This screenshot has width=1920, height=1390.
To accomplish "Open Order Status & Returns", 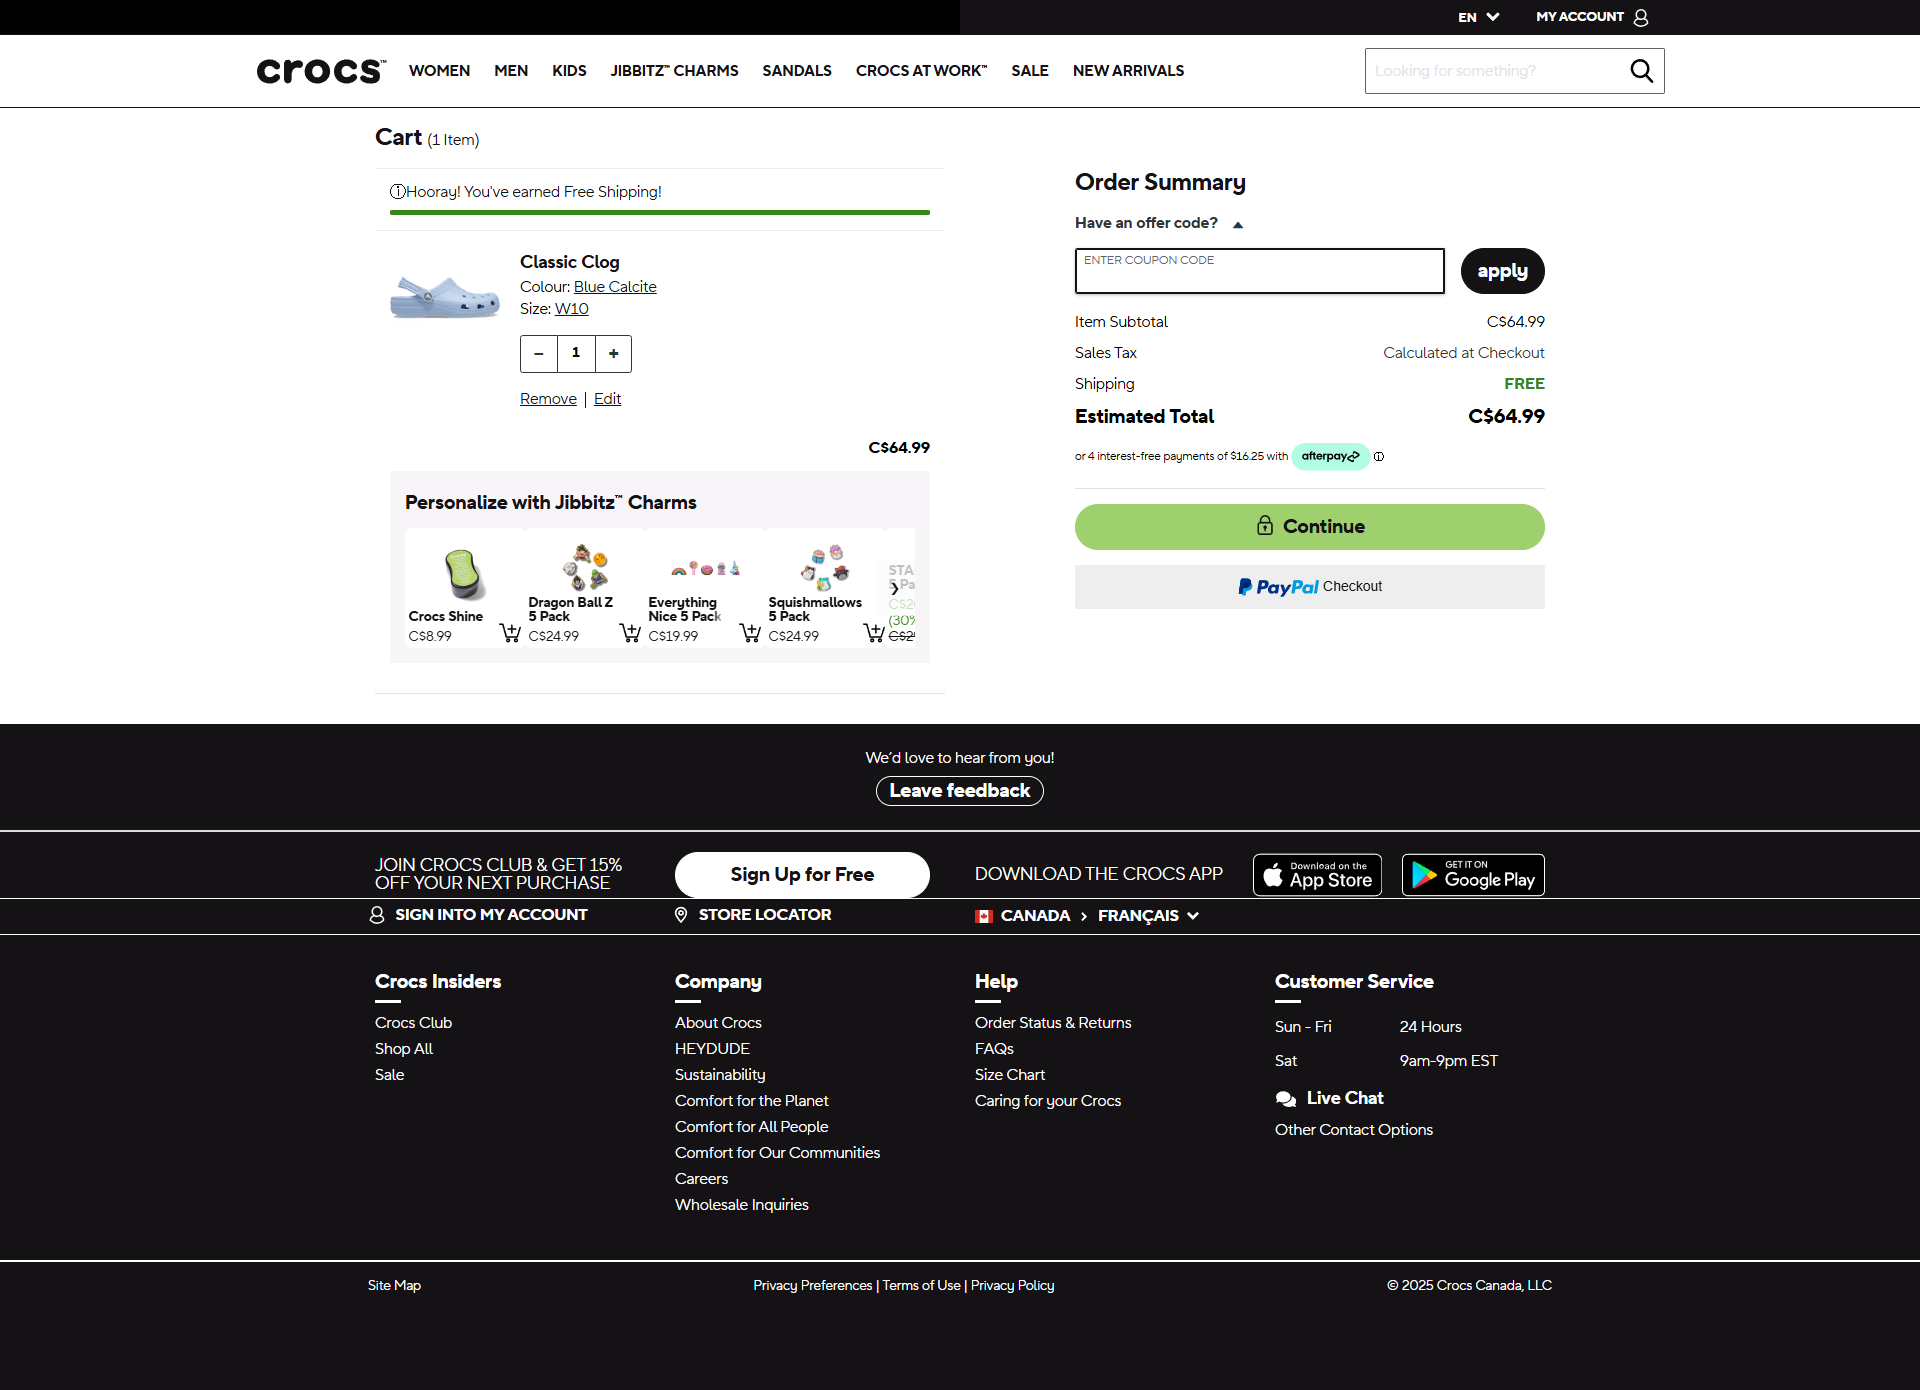I will pyautogui.click(x=1053, y=1023).
